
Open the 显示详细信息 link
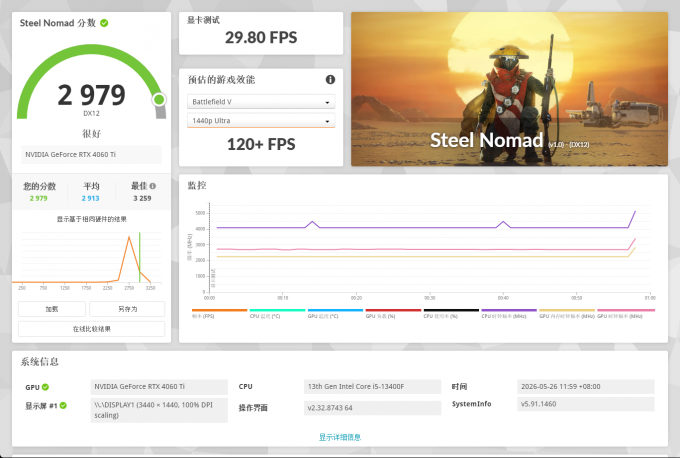click(x=340, y=437)
